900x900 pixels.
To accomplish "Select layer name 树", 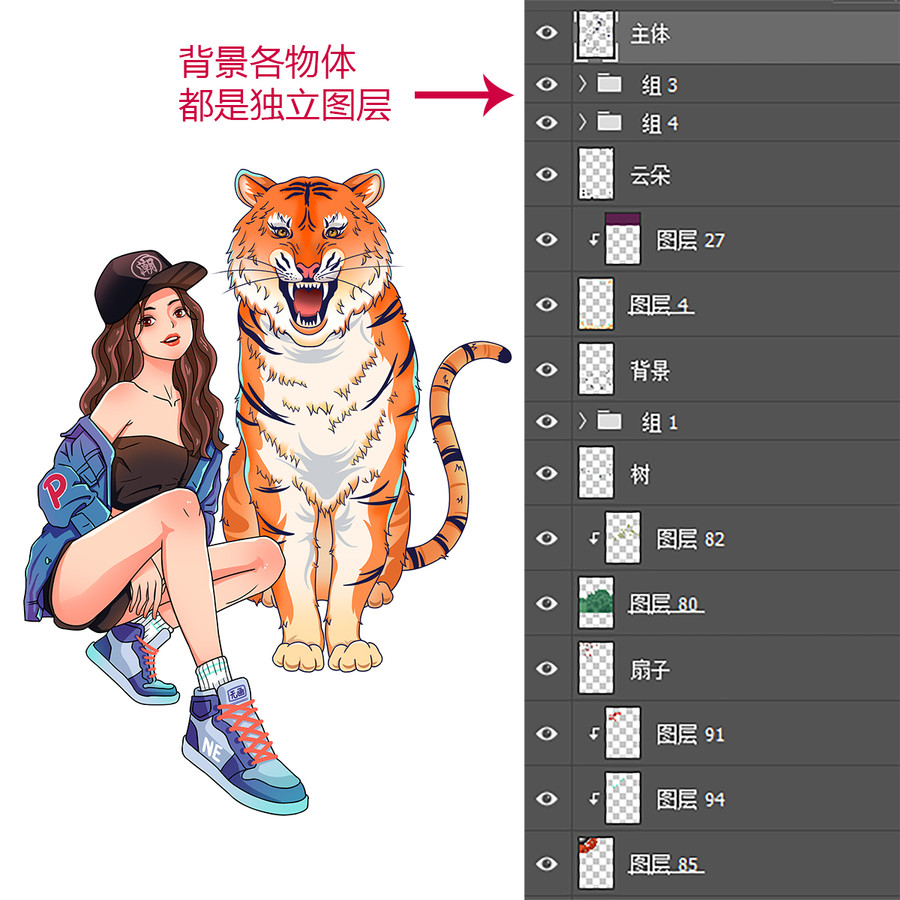I will (640, 474).
